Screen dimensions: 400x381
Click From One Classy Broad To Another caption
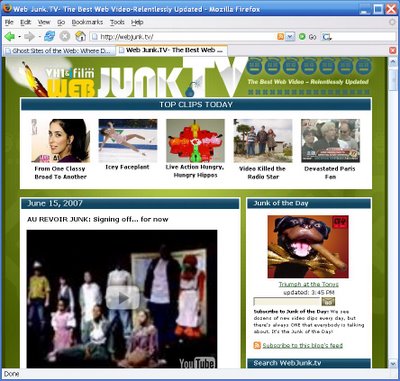point(60,173)
